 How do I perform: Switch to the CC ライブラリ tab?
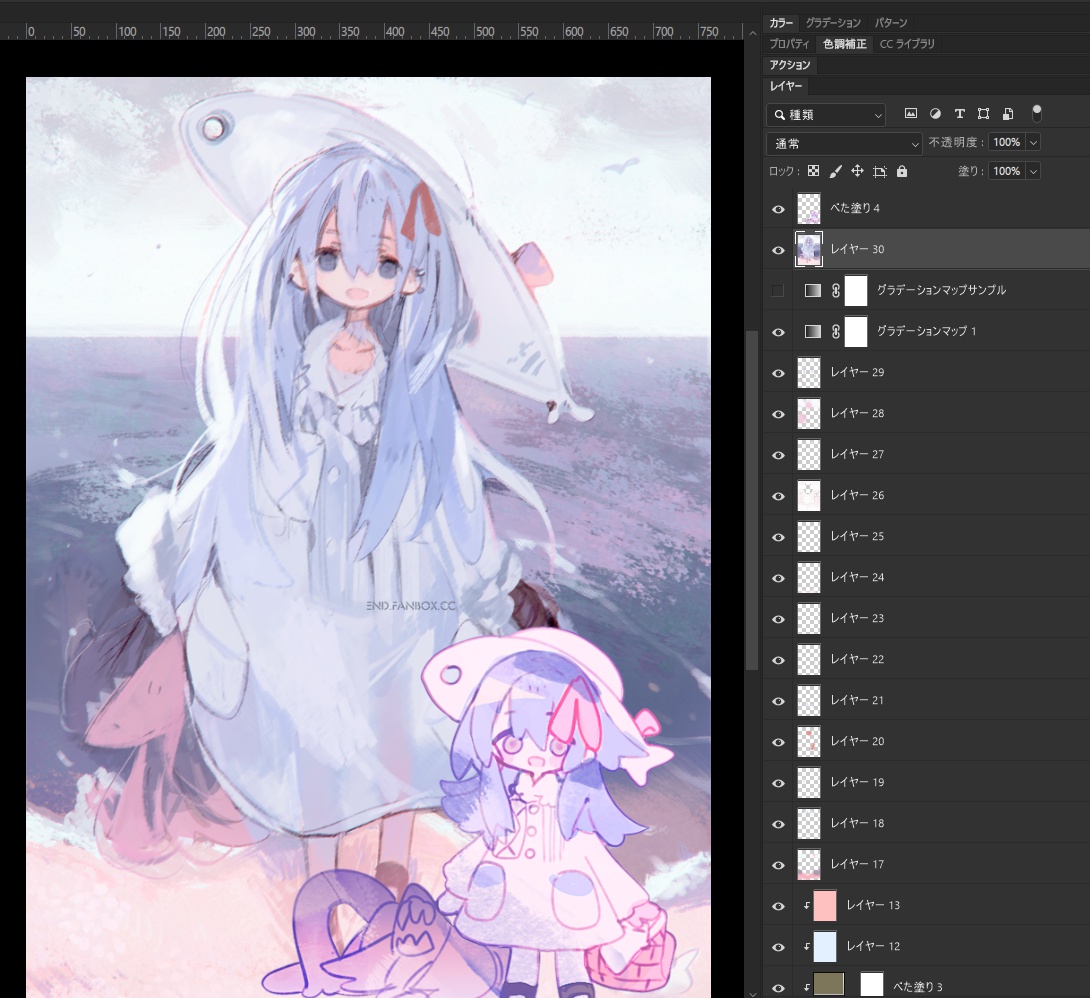coord(907,44)
